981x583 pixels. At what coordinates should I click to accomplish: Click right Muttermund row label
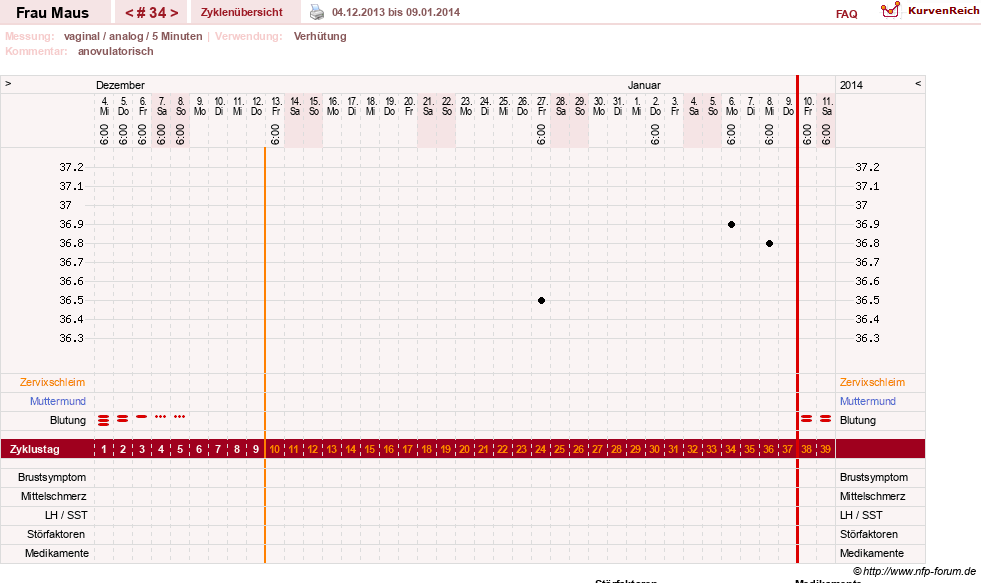click(x=868, y=401)
